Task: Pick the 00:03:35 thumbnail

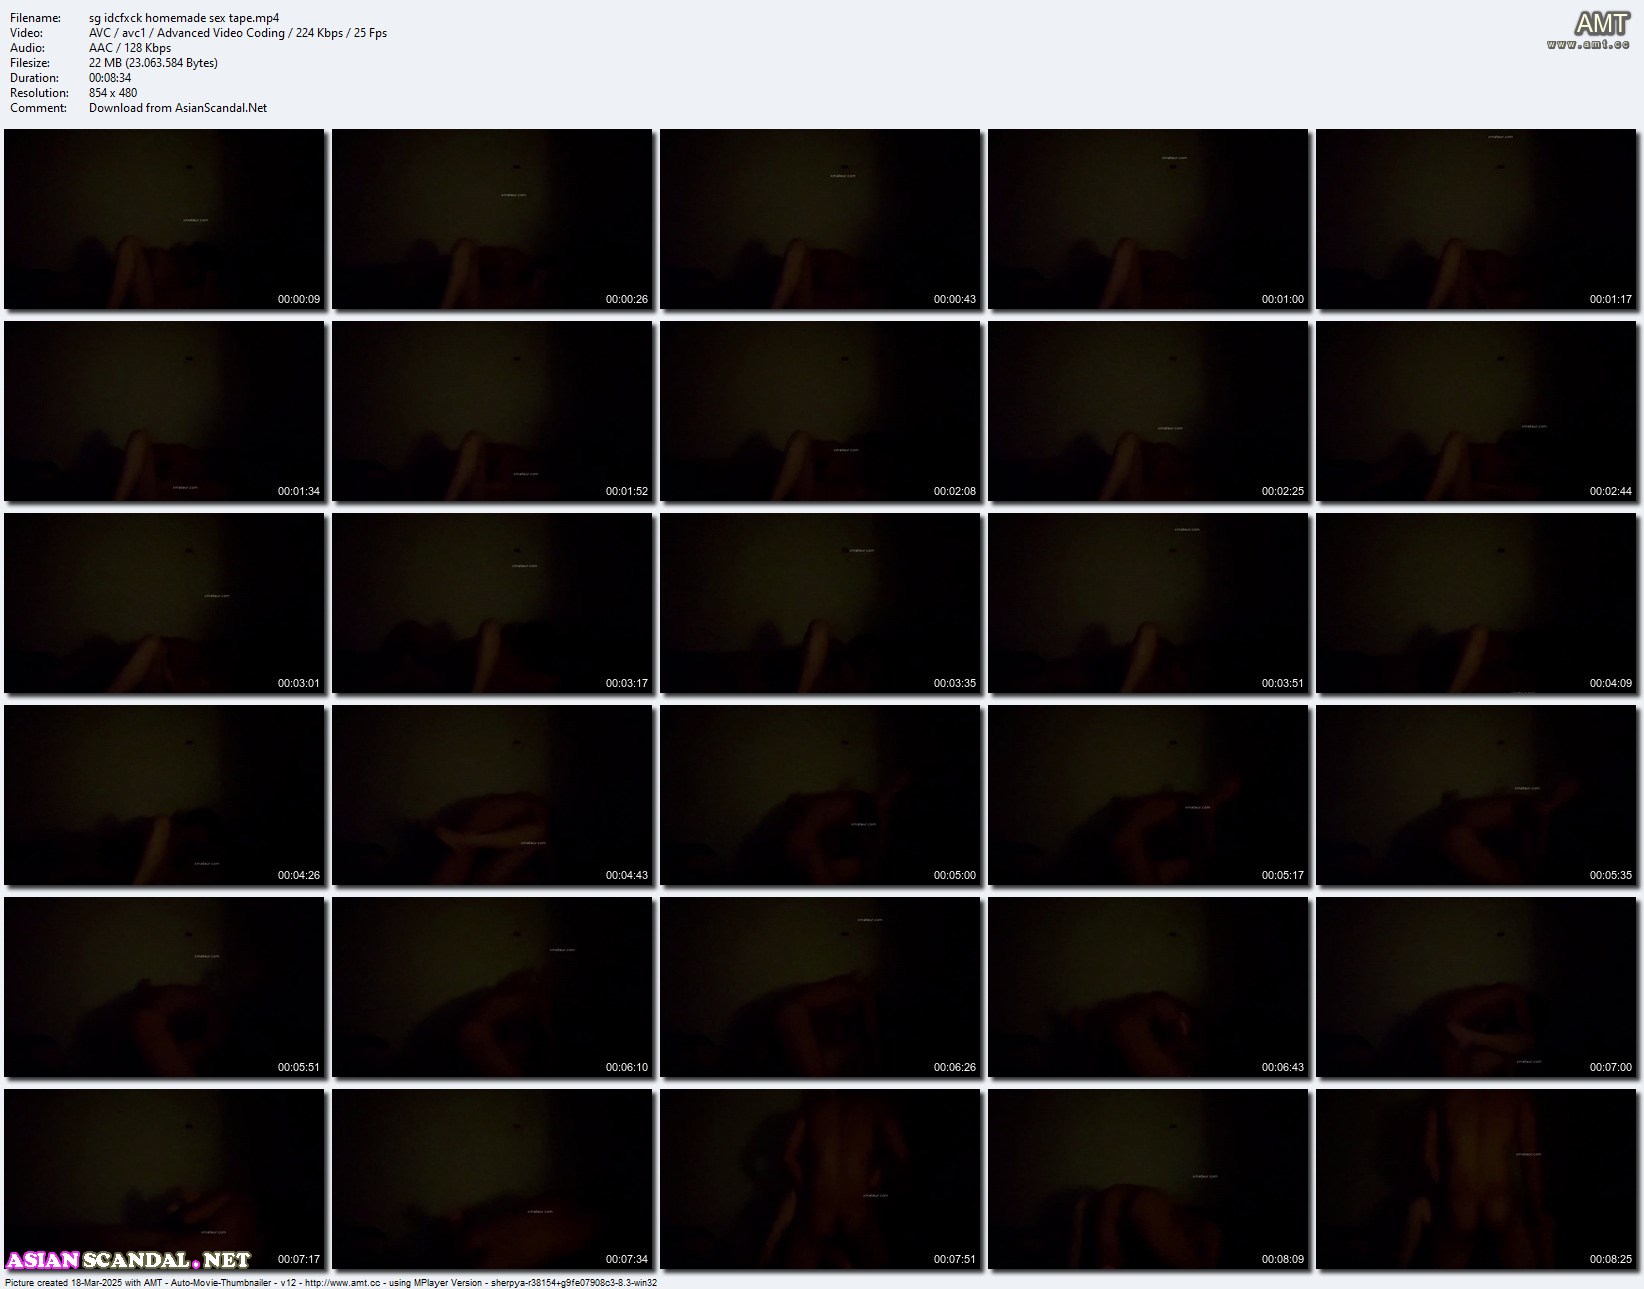Action: click(820, 602)
